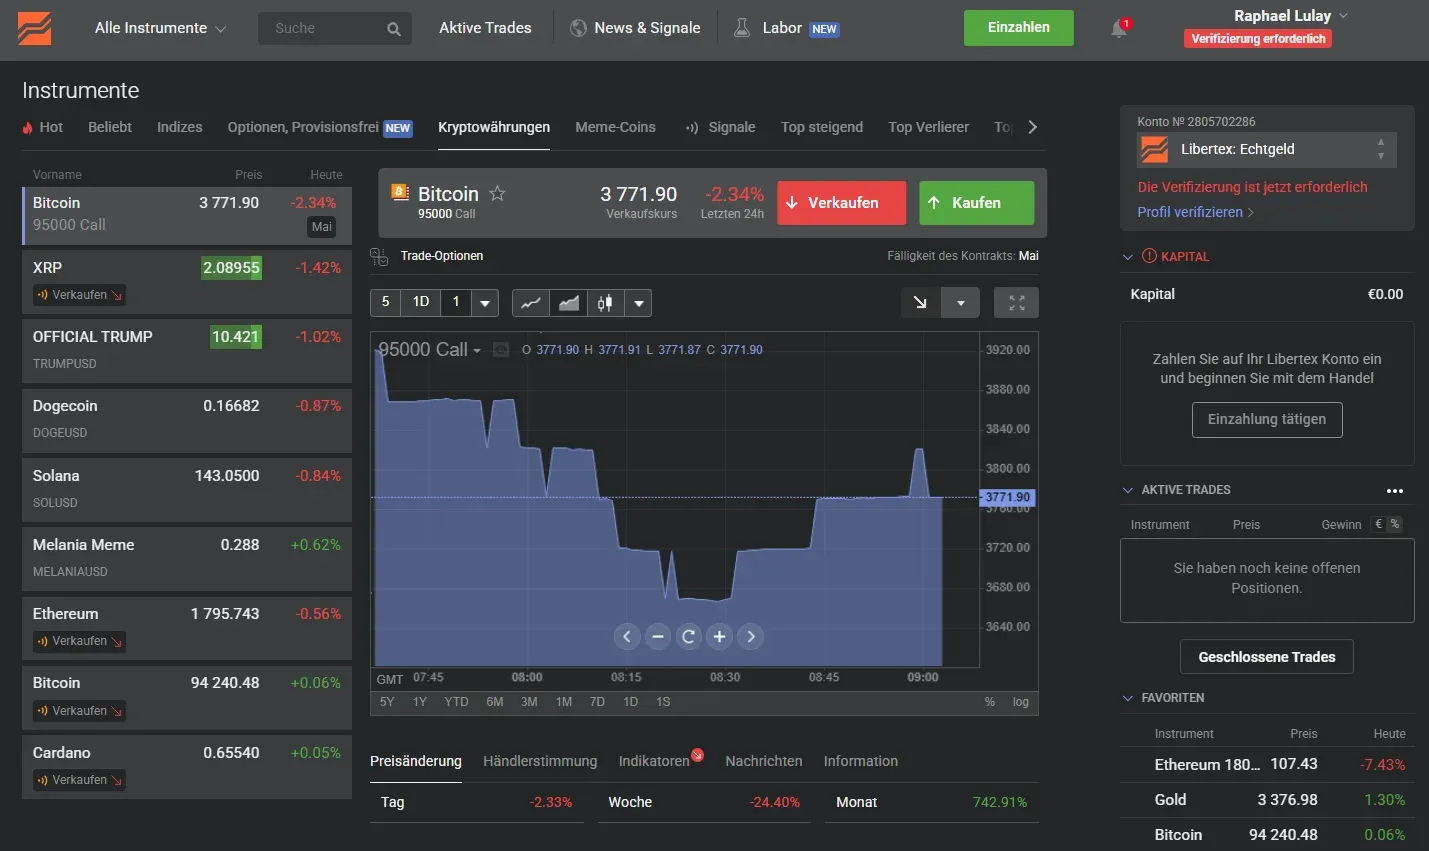Open the Aktive Trades menu item

(x=485, y=28)
